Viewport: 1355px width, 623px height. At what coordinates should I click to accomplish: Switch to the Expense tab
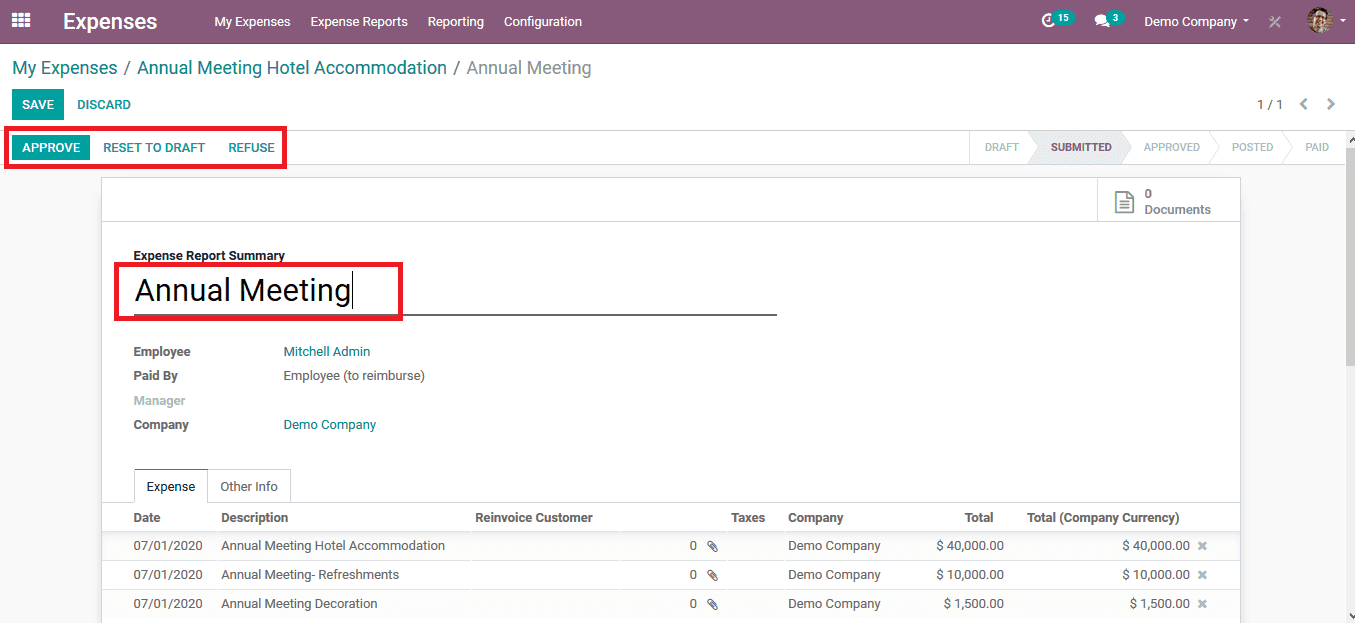[x=171, y=486]
